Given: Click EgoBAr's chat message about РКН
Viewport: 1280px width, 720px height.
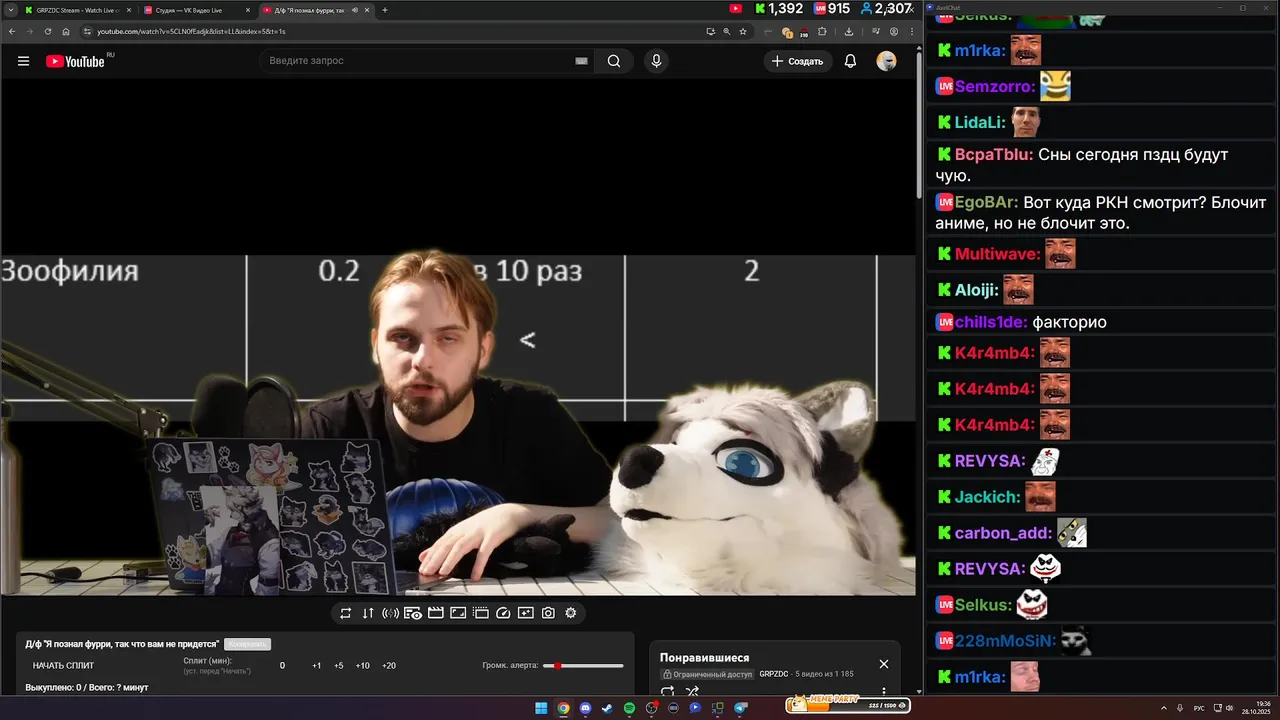Looking at the screenshot, I should click(x=1101, y=213).
